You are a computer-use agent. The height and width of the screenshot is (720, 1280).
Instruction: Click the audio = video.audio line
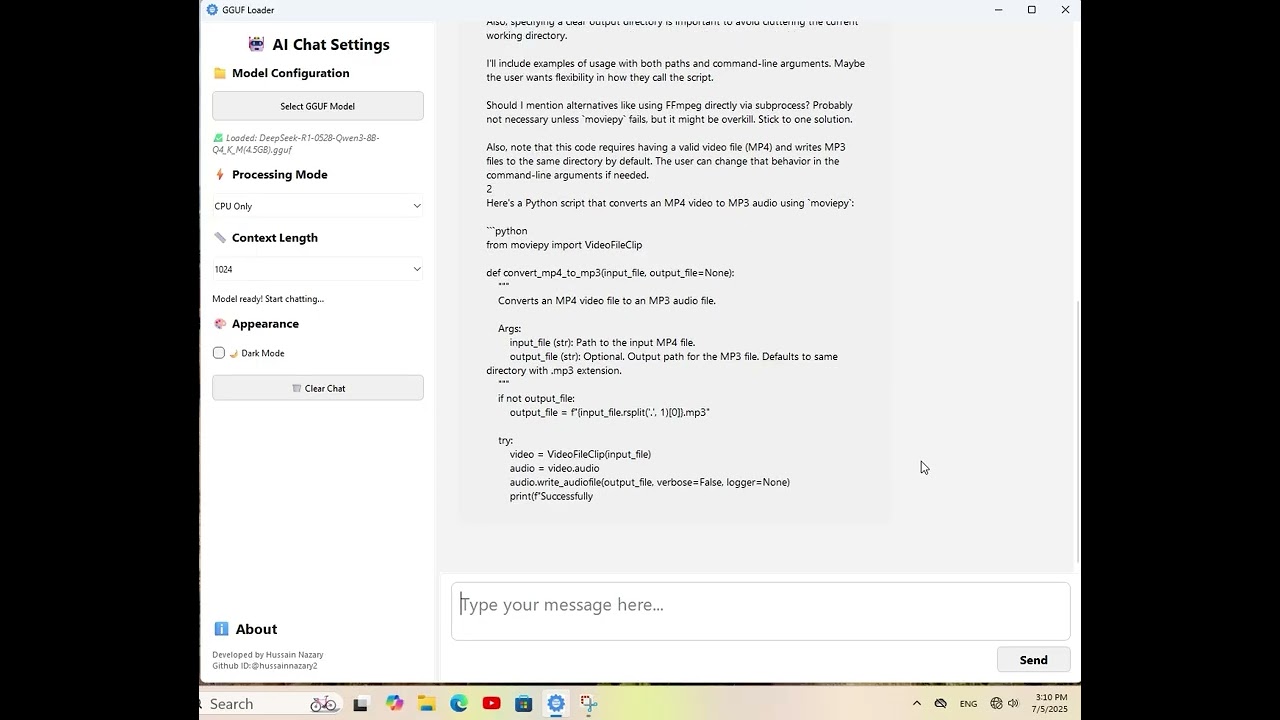[x=555, y=468]
